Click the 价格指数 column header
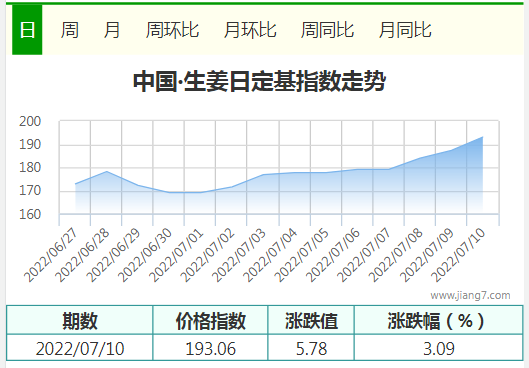The width and height of the screenshot is (529, 368). click(210, 320)
